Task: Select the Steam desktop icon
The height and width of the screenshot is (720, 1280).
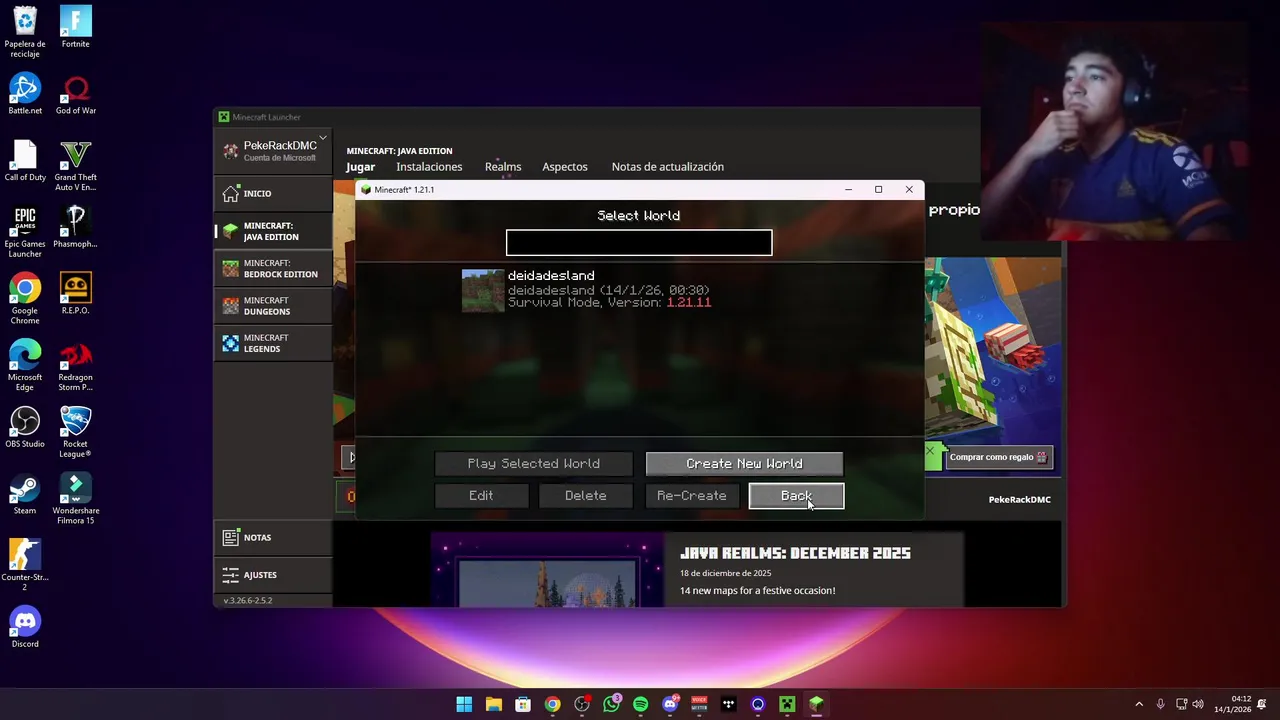Action: (25, 494)
